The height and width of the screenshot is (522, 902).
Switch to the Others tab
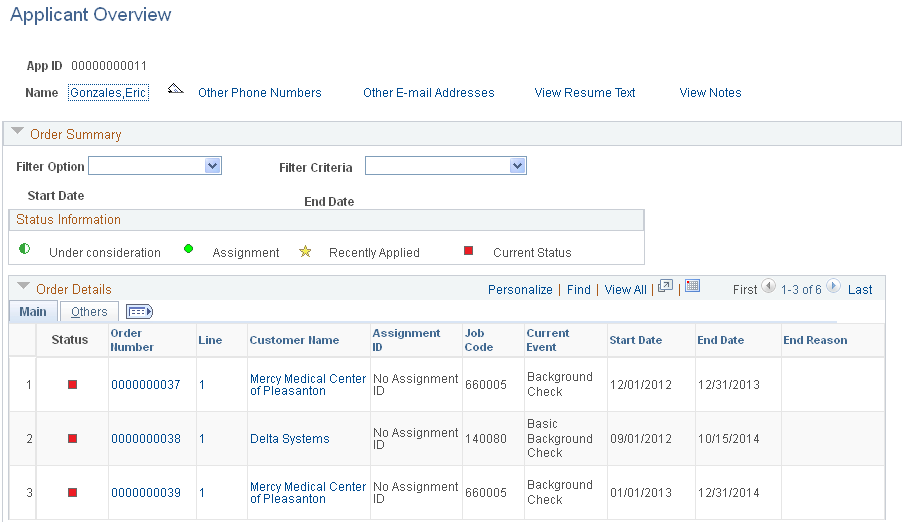tap(89, 311)
